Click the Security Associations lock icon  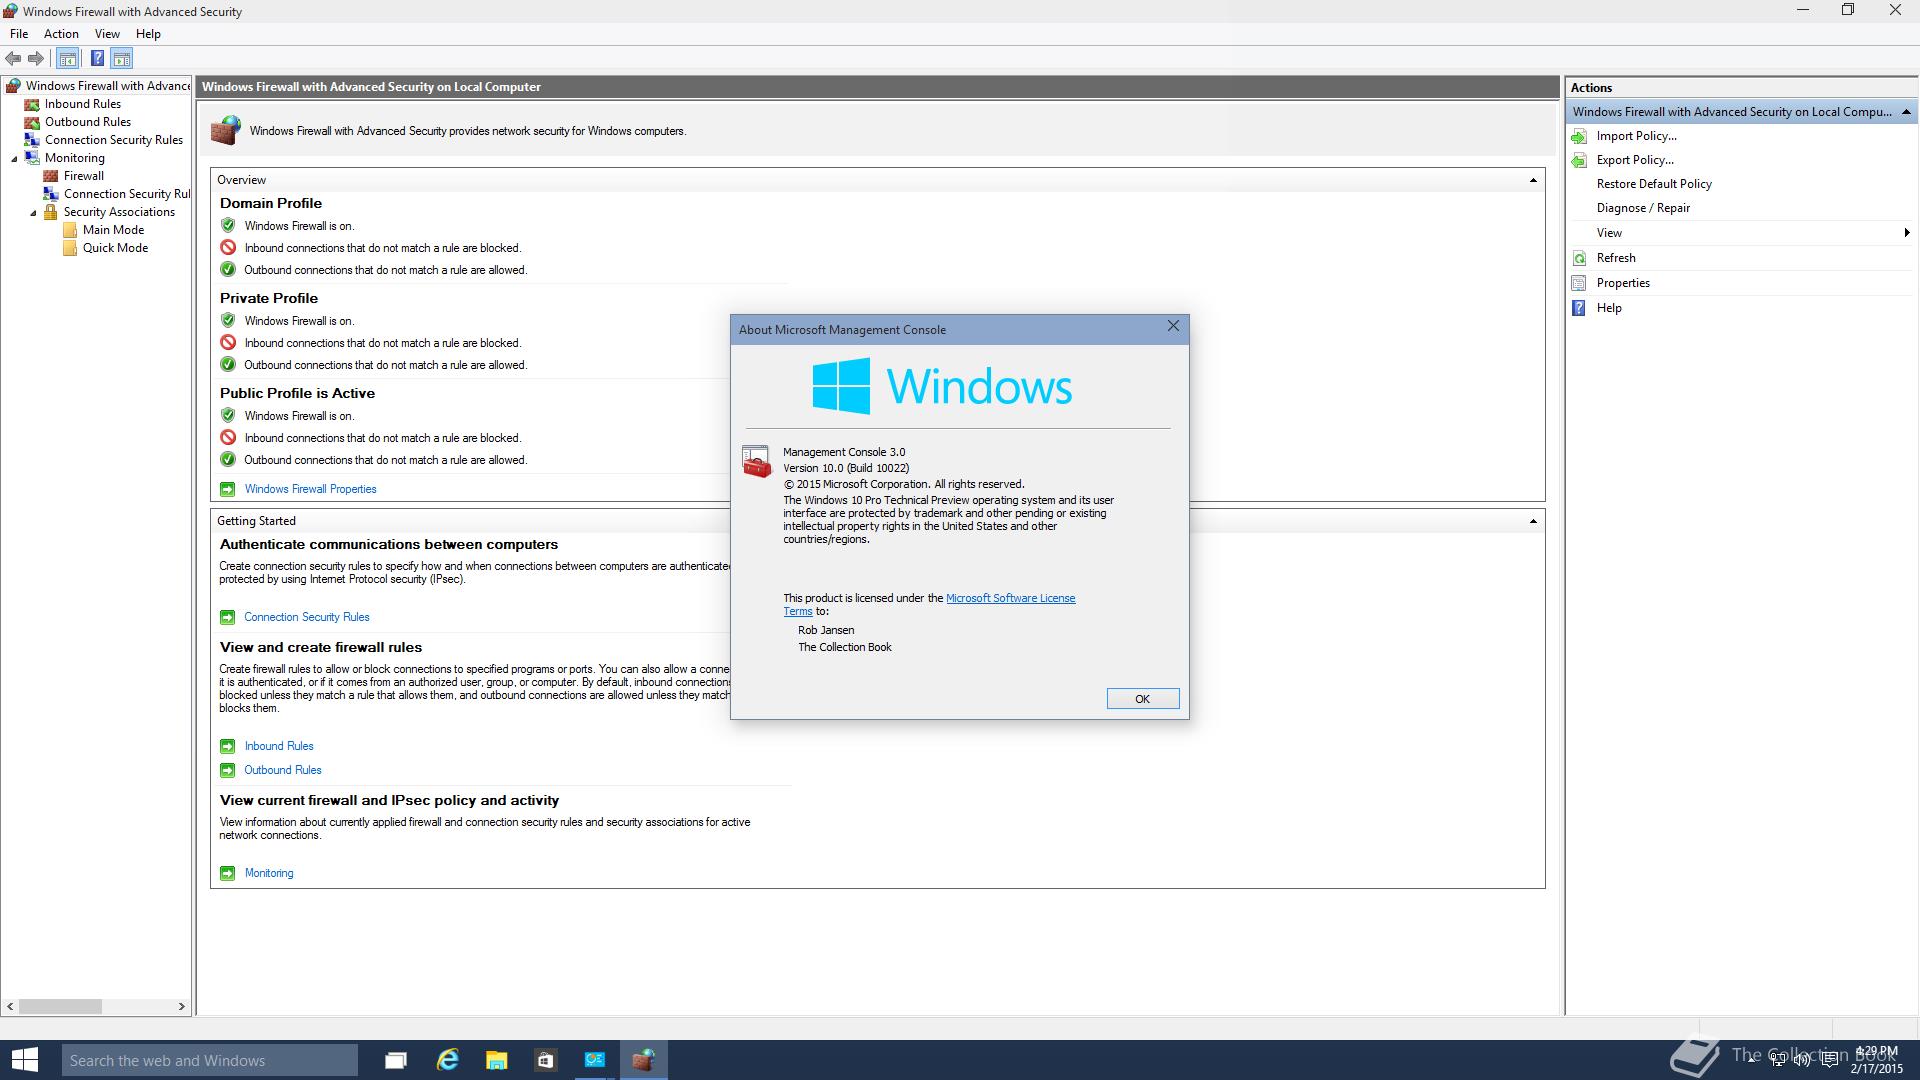tap(51, 212)
